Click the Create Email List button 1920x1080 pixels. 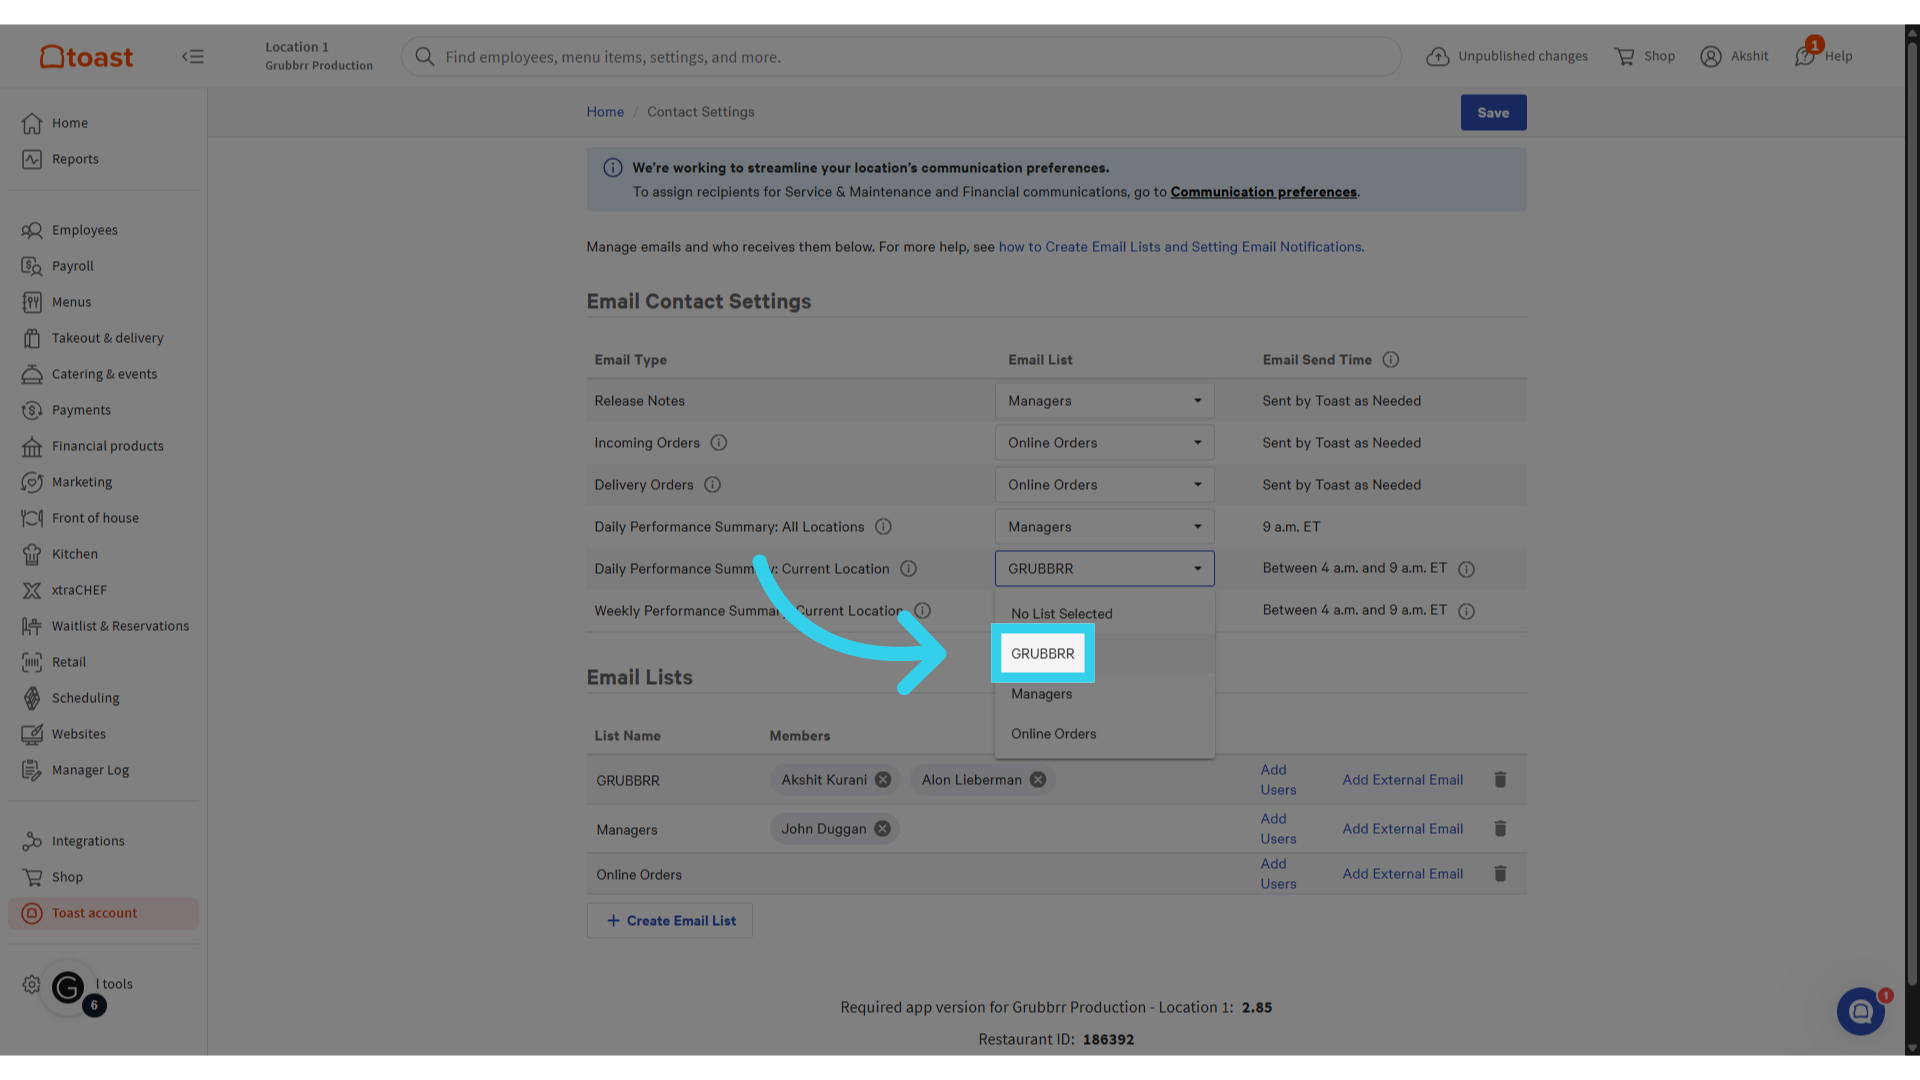tap(669, 921)
